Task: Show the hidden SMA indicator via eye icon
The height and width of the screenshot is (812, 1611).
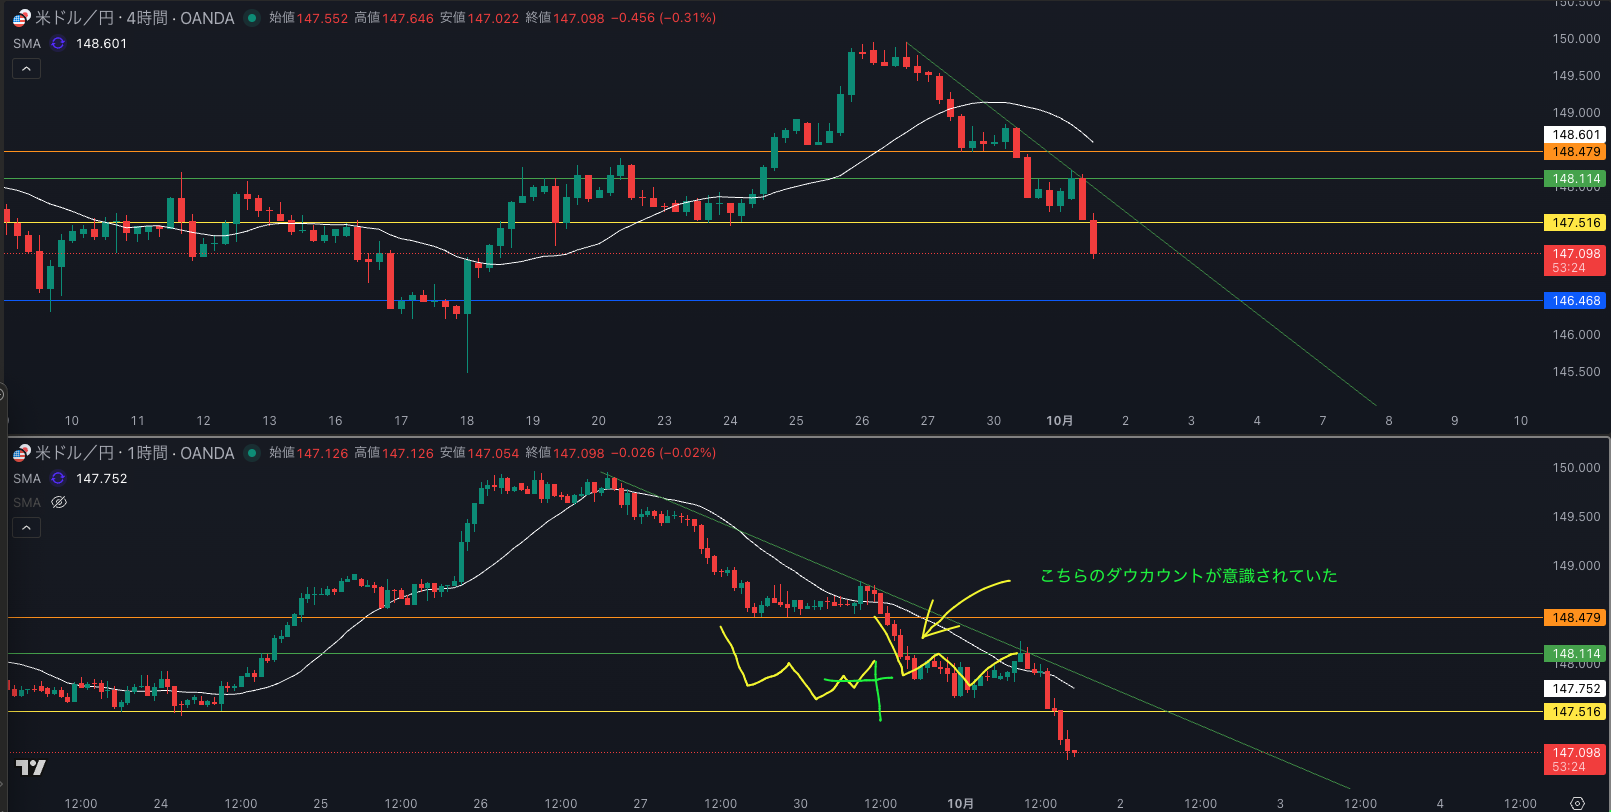Action: coord(59,503)
